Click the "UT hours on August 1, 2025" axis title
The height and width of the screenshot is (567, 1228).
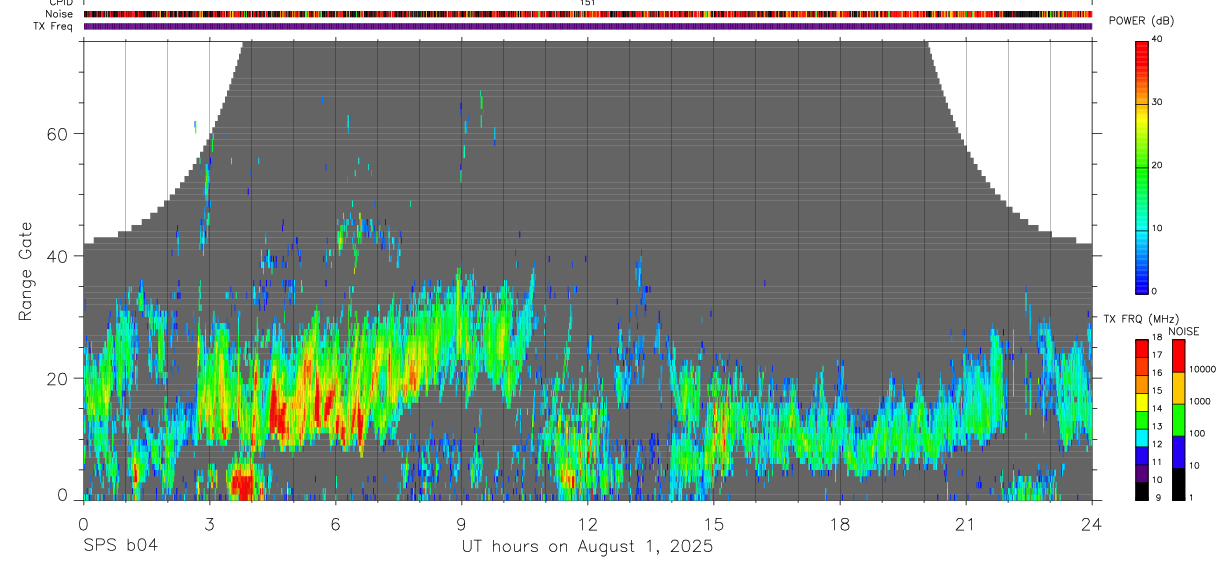pyautogui.click(x=587, y=547)
